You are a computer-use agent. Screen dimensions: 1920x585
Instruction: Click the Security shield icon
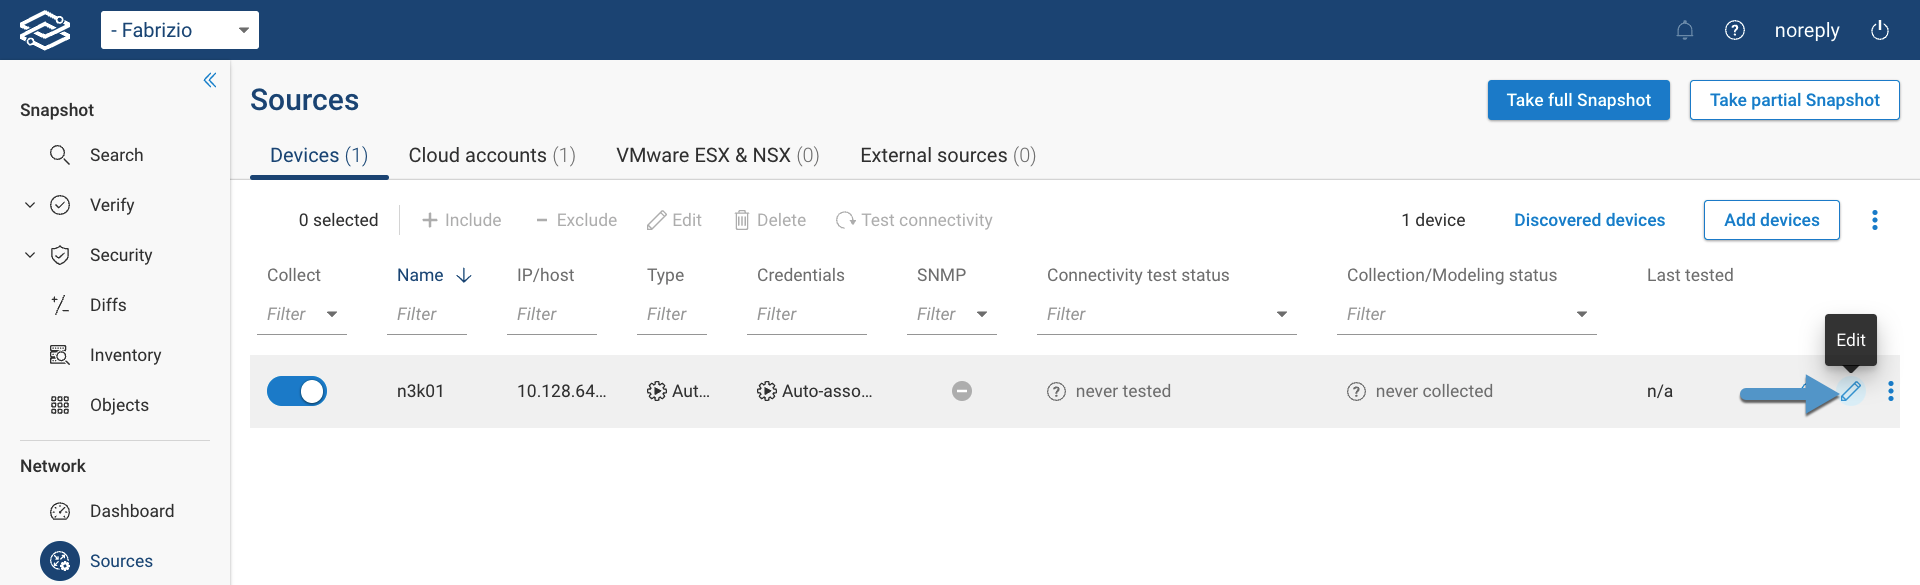(x=60, y=255)
